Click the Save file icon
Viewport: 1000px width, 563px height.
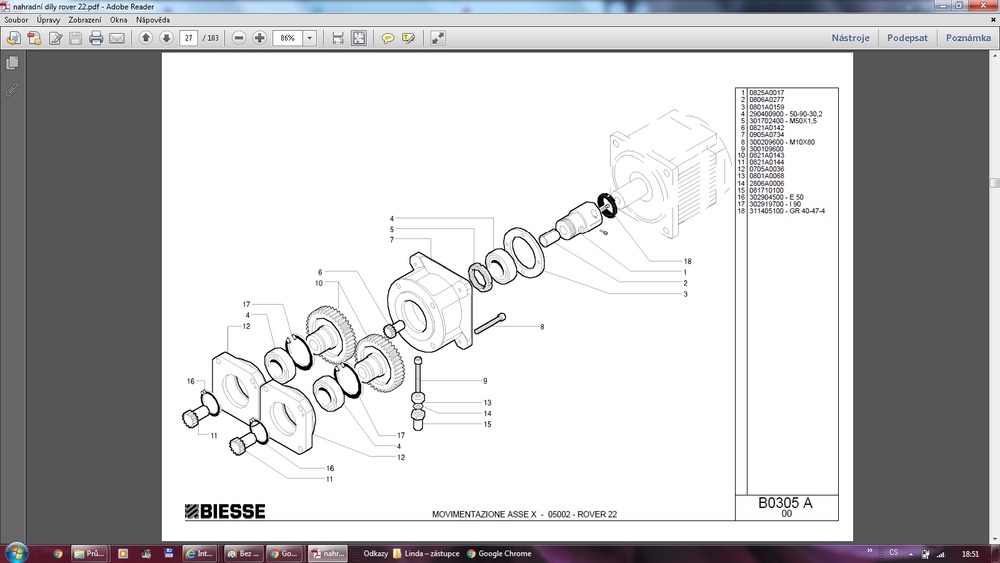point(75,38)
